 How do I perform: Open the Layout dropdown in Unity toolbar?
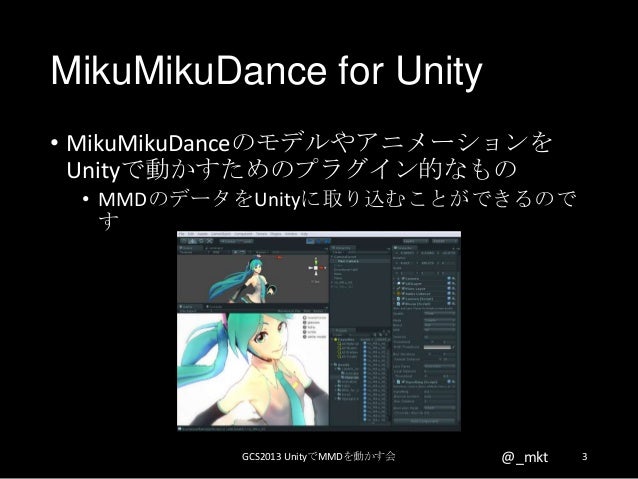point(445,241)
